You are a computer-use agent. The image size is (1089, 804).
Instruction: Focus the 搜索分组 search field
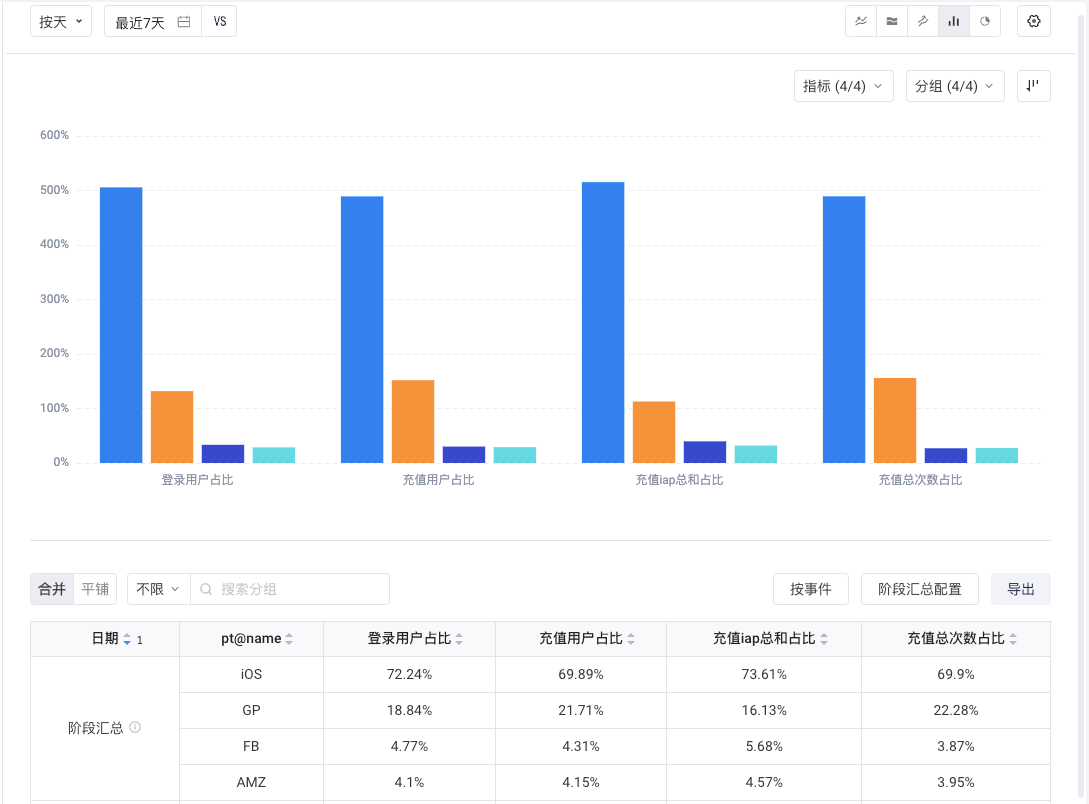pos(300,589)
